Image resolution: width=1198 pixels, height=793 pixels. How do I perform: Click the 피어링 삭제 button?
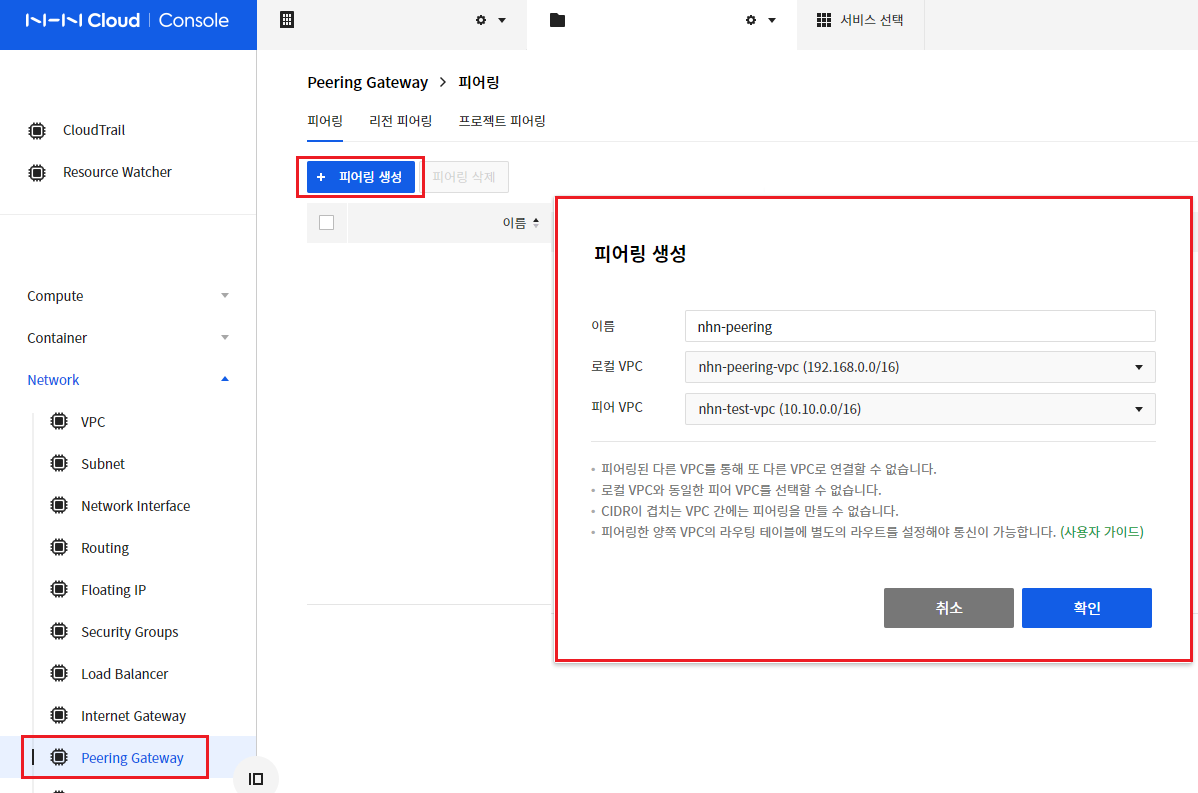[464, 177]
